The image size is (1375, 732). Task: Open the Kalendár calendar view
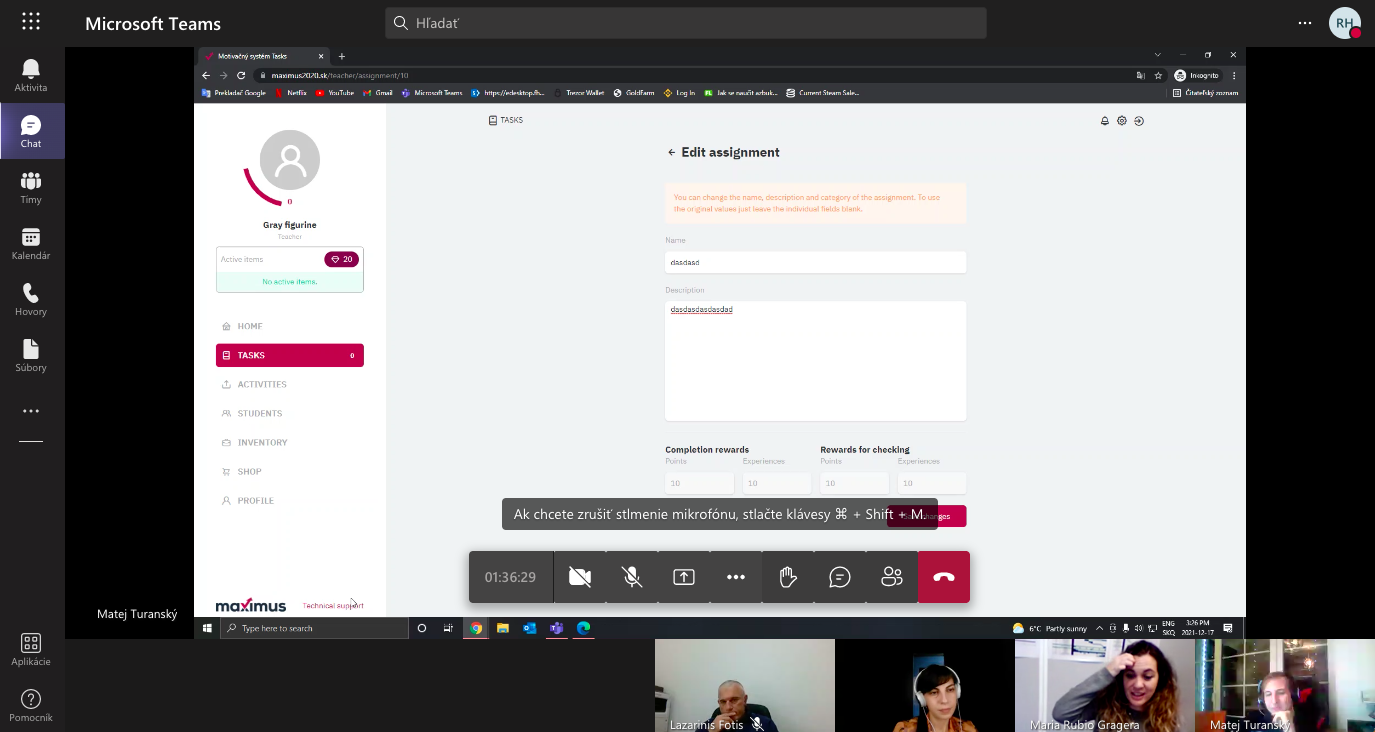pos(31,243)
